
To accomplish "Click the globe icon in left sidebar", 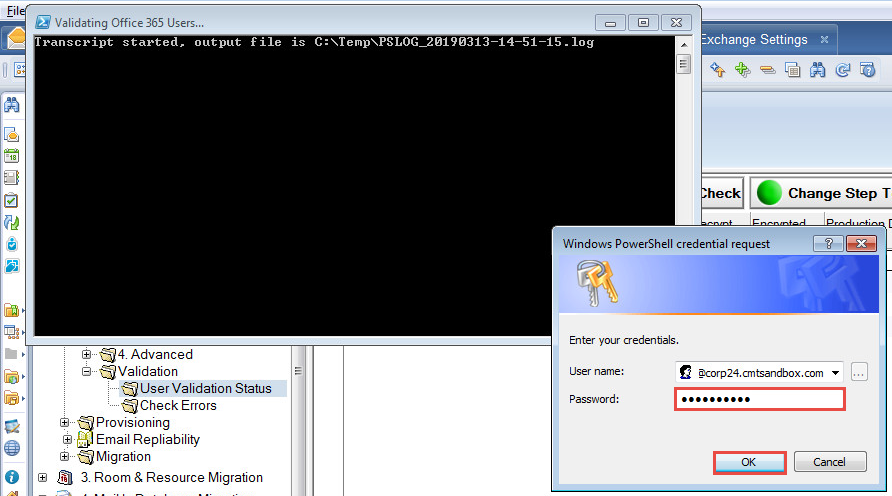I will point(11,448).
